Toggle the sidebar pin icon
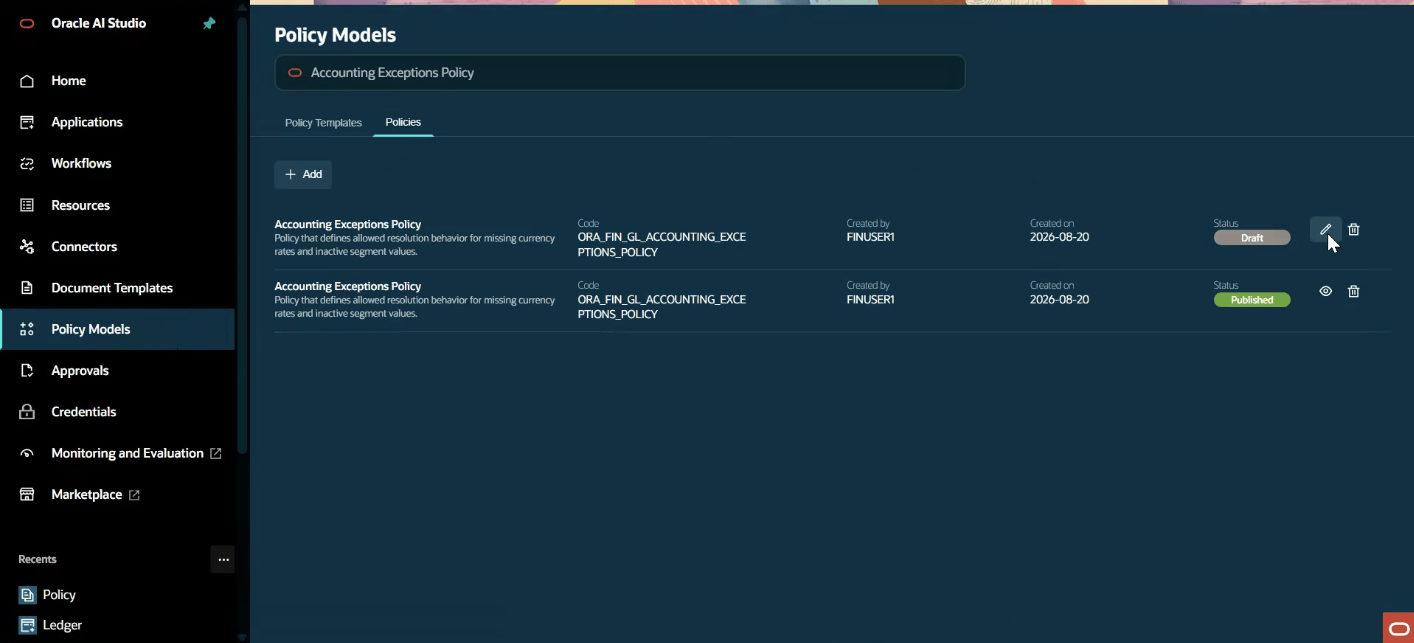The height and width of the screenshot is (643, 1414). point(209,24)
